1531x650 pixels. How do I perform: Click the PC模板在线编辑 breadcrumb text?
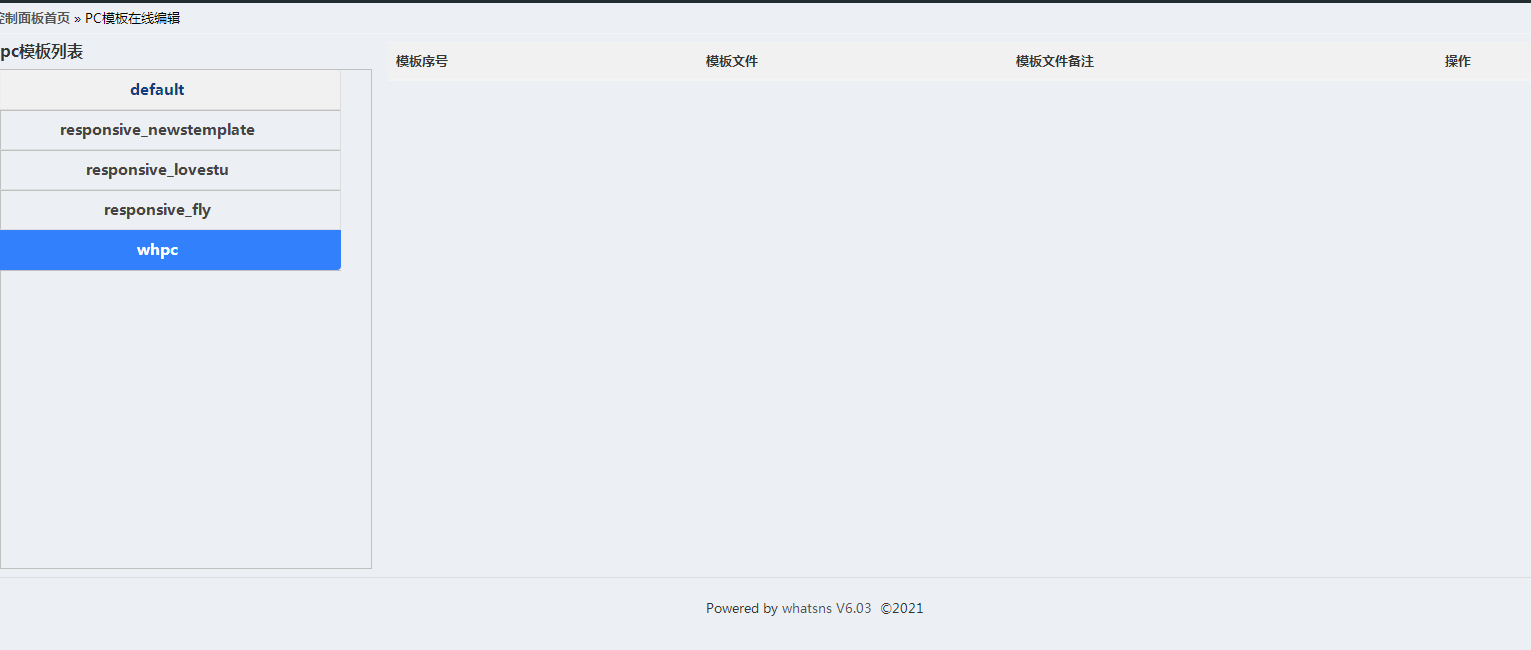[x=132, y=18]
